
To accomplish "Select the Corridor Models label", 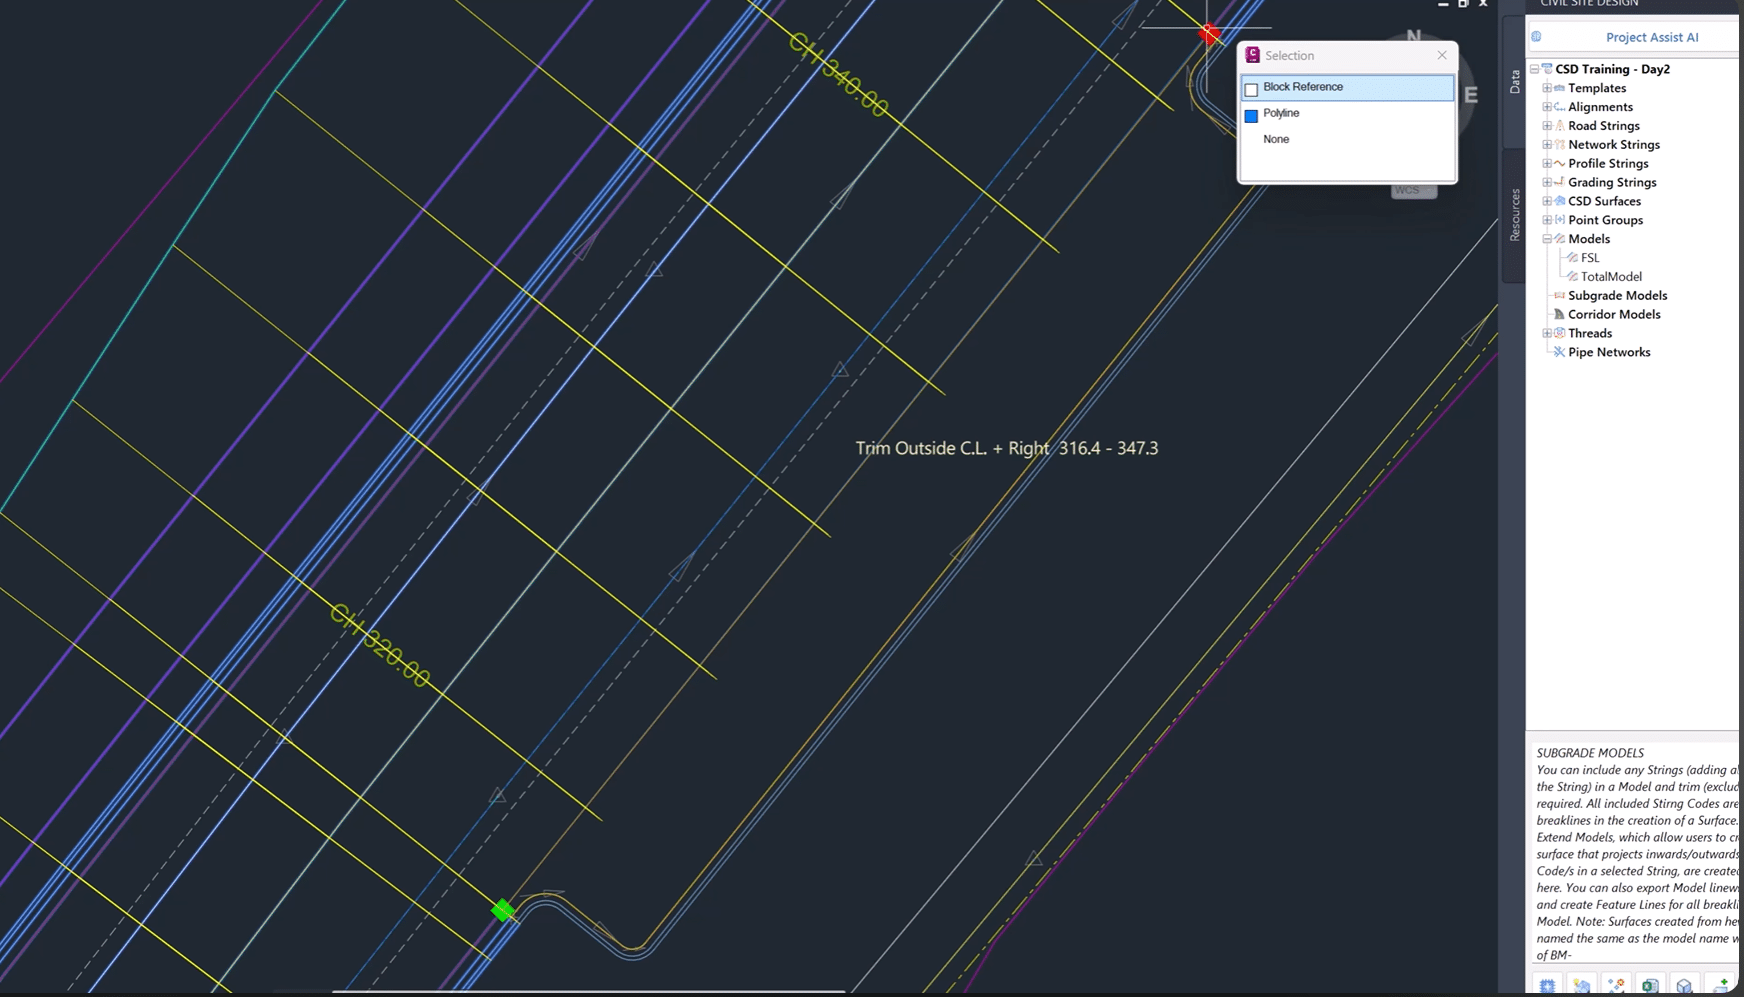I will 1614,315.
